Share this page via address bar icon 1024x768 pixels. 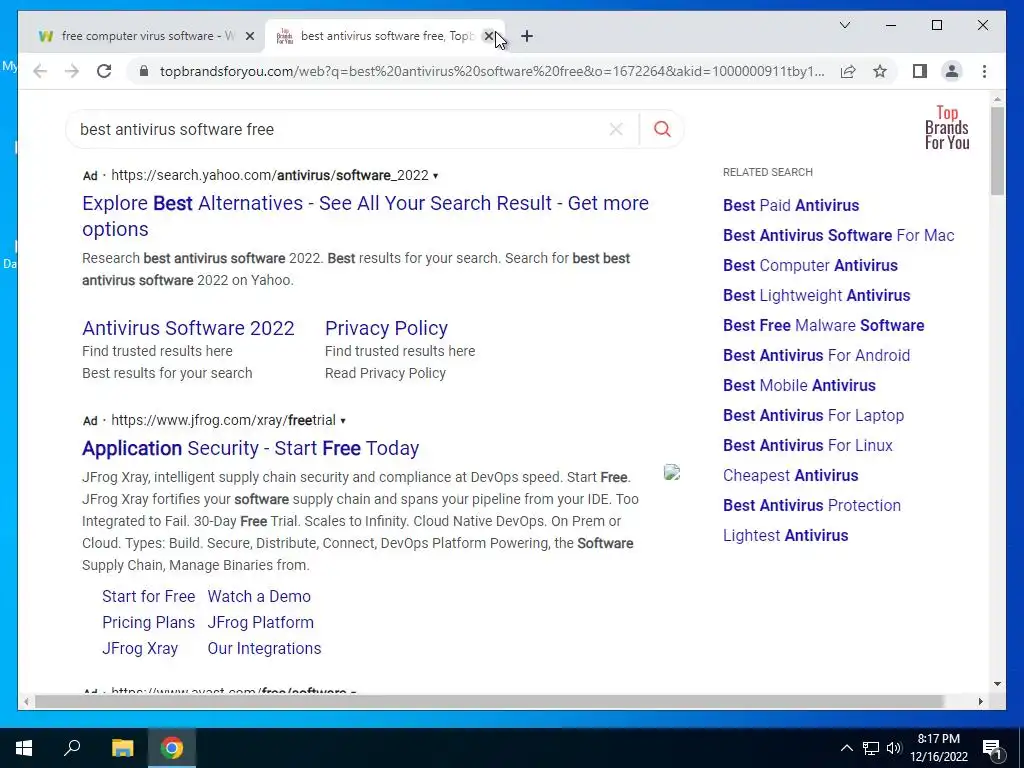[x=848, y=71]
